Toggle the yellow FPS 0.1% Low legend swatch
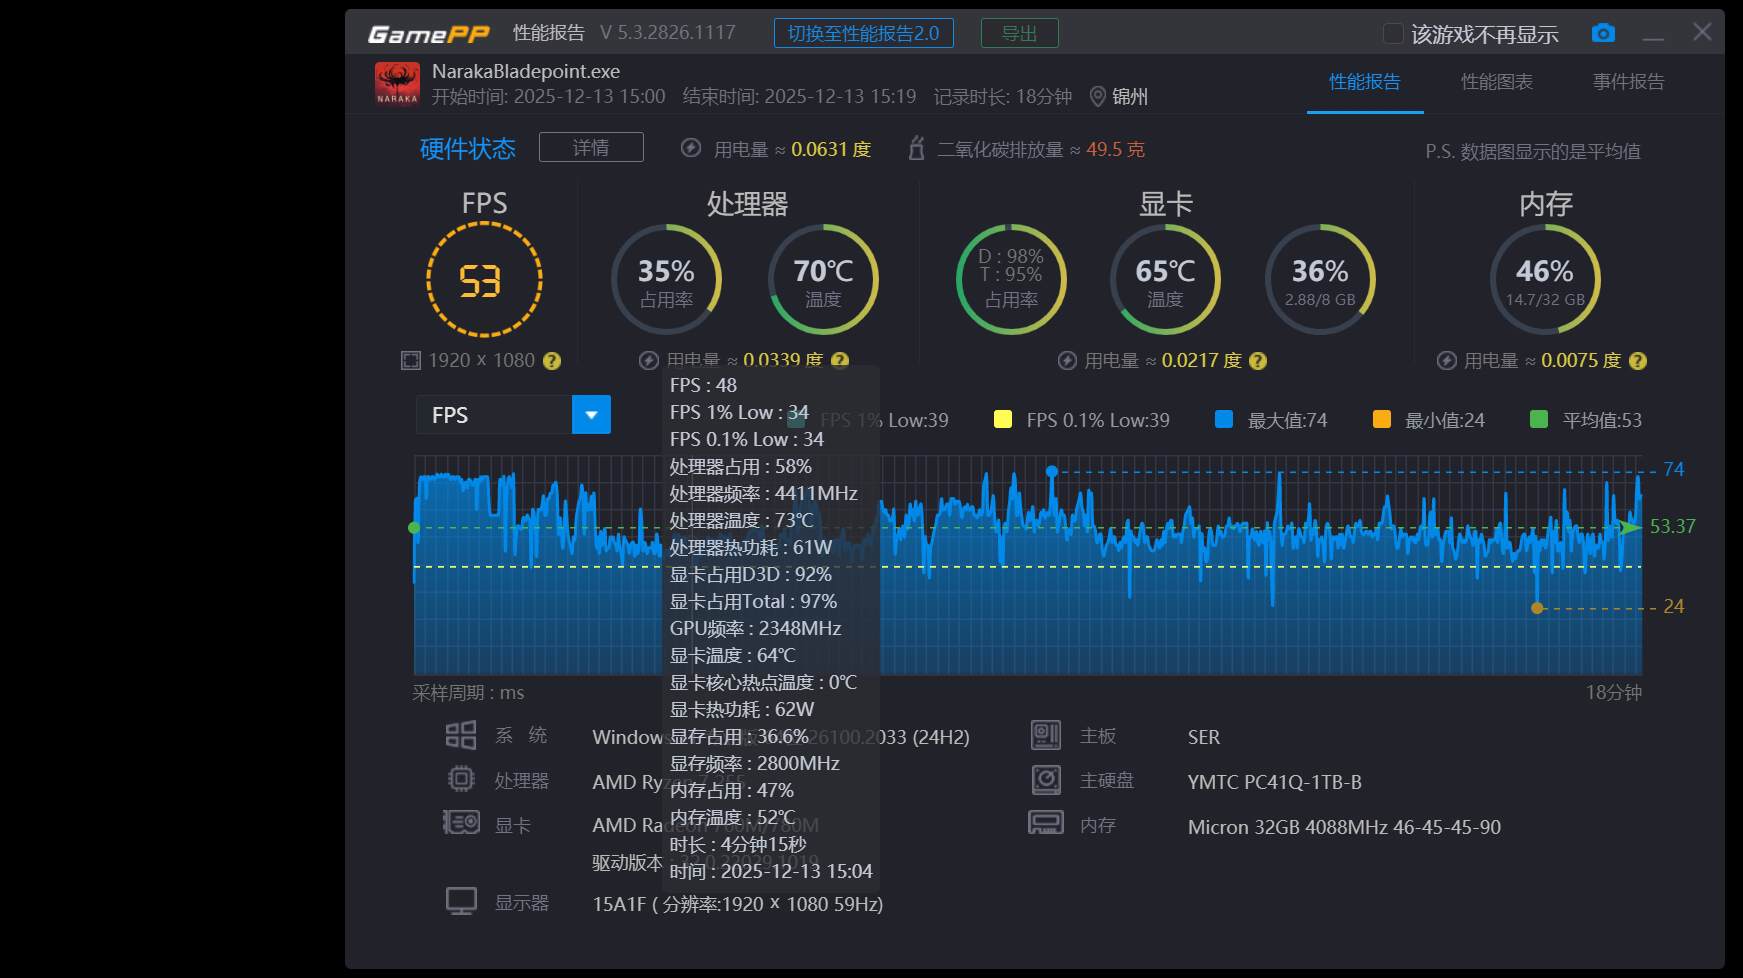This screenshot has width=1743, height=978. click(1003, 419)
